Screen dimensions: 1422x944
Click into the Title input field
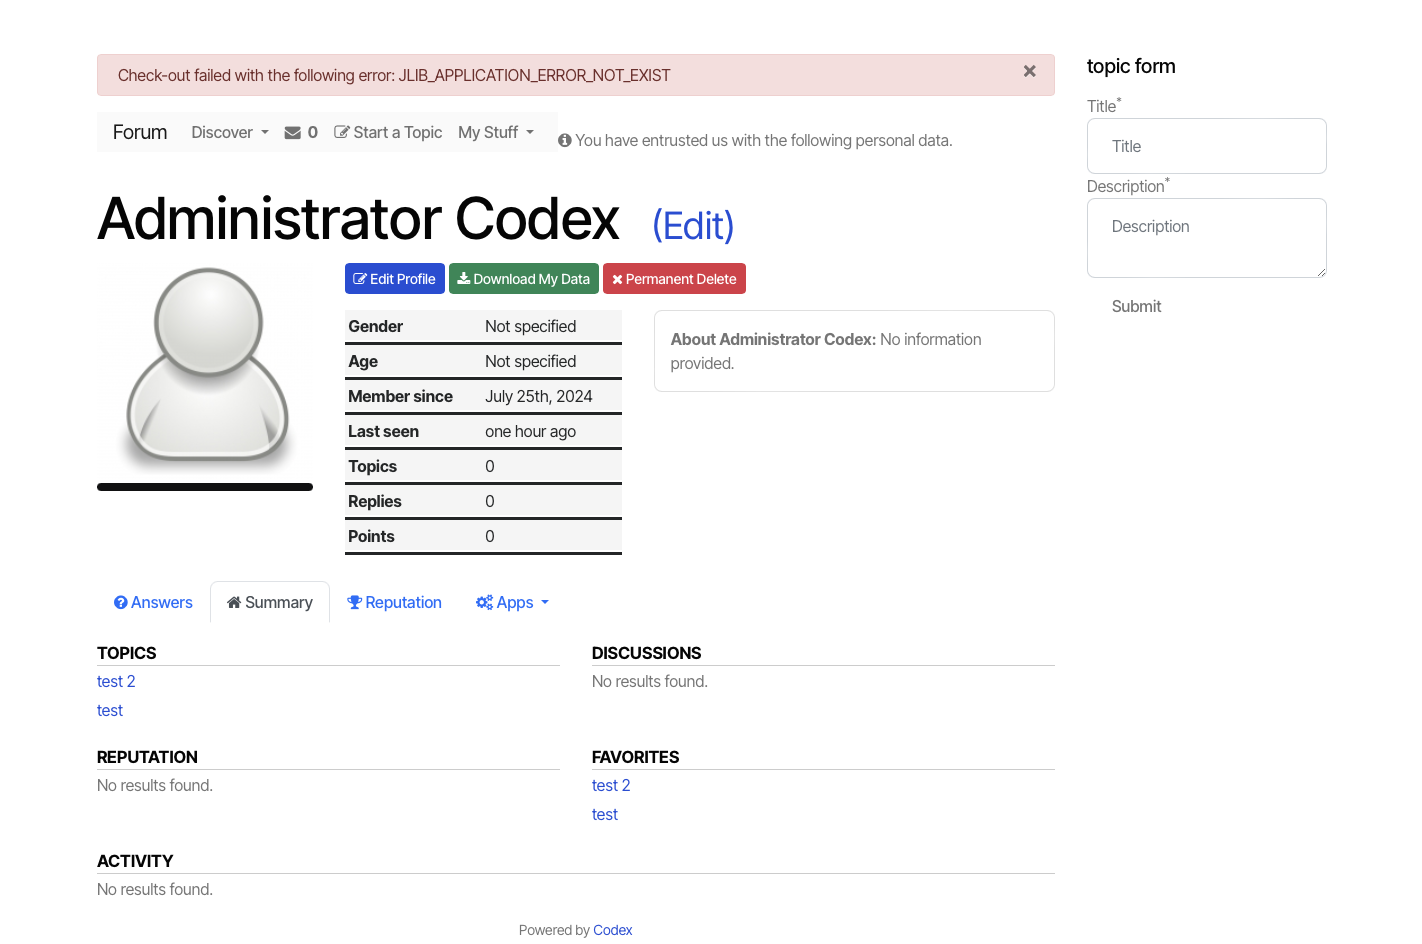(1206, 146)
